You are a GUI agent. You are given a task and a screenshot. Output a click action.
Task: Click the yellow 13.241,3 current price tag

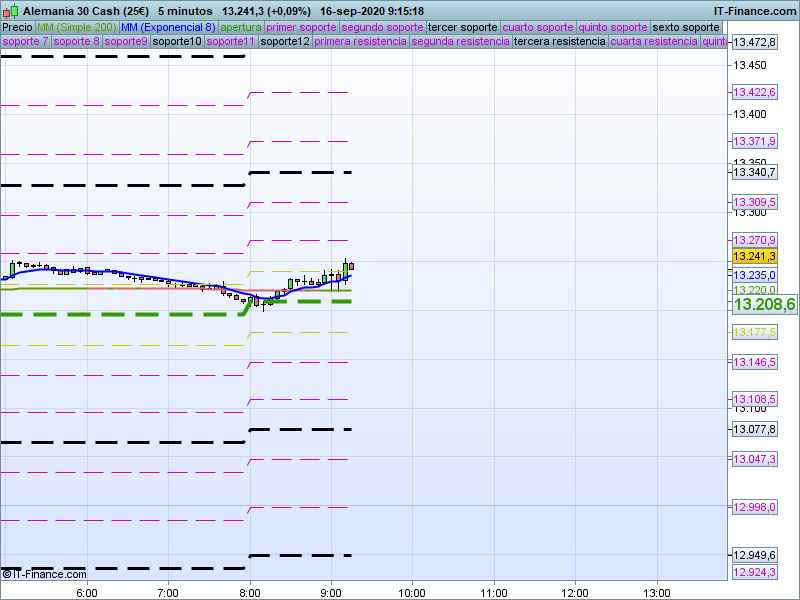coord(754,256)
